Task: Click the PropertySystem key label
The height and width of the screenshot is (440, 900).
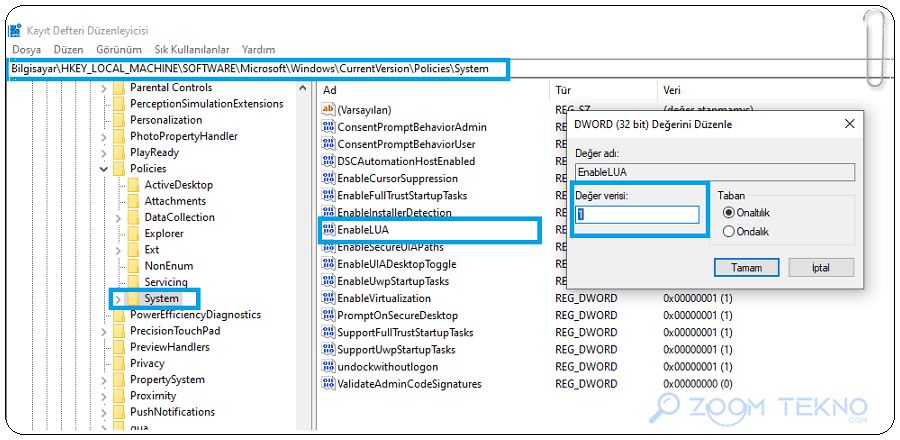Action: 167,380
